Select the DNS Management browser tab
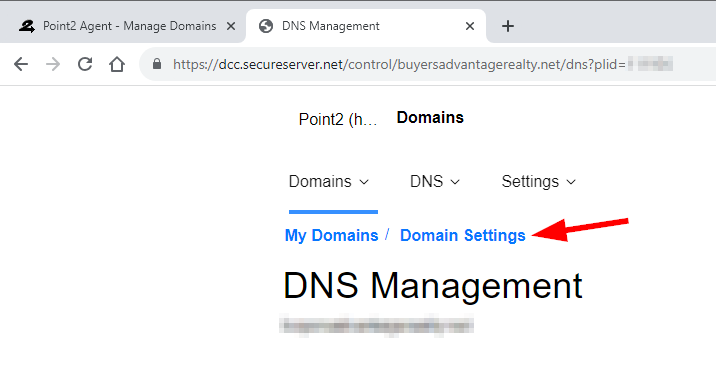716x383 pixels. coord(365,26)
